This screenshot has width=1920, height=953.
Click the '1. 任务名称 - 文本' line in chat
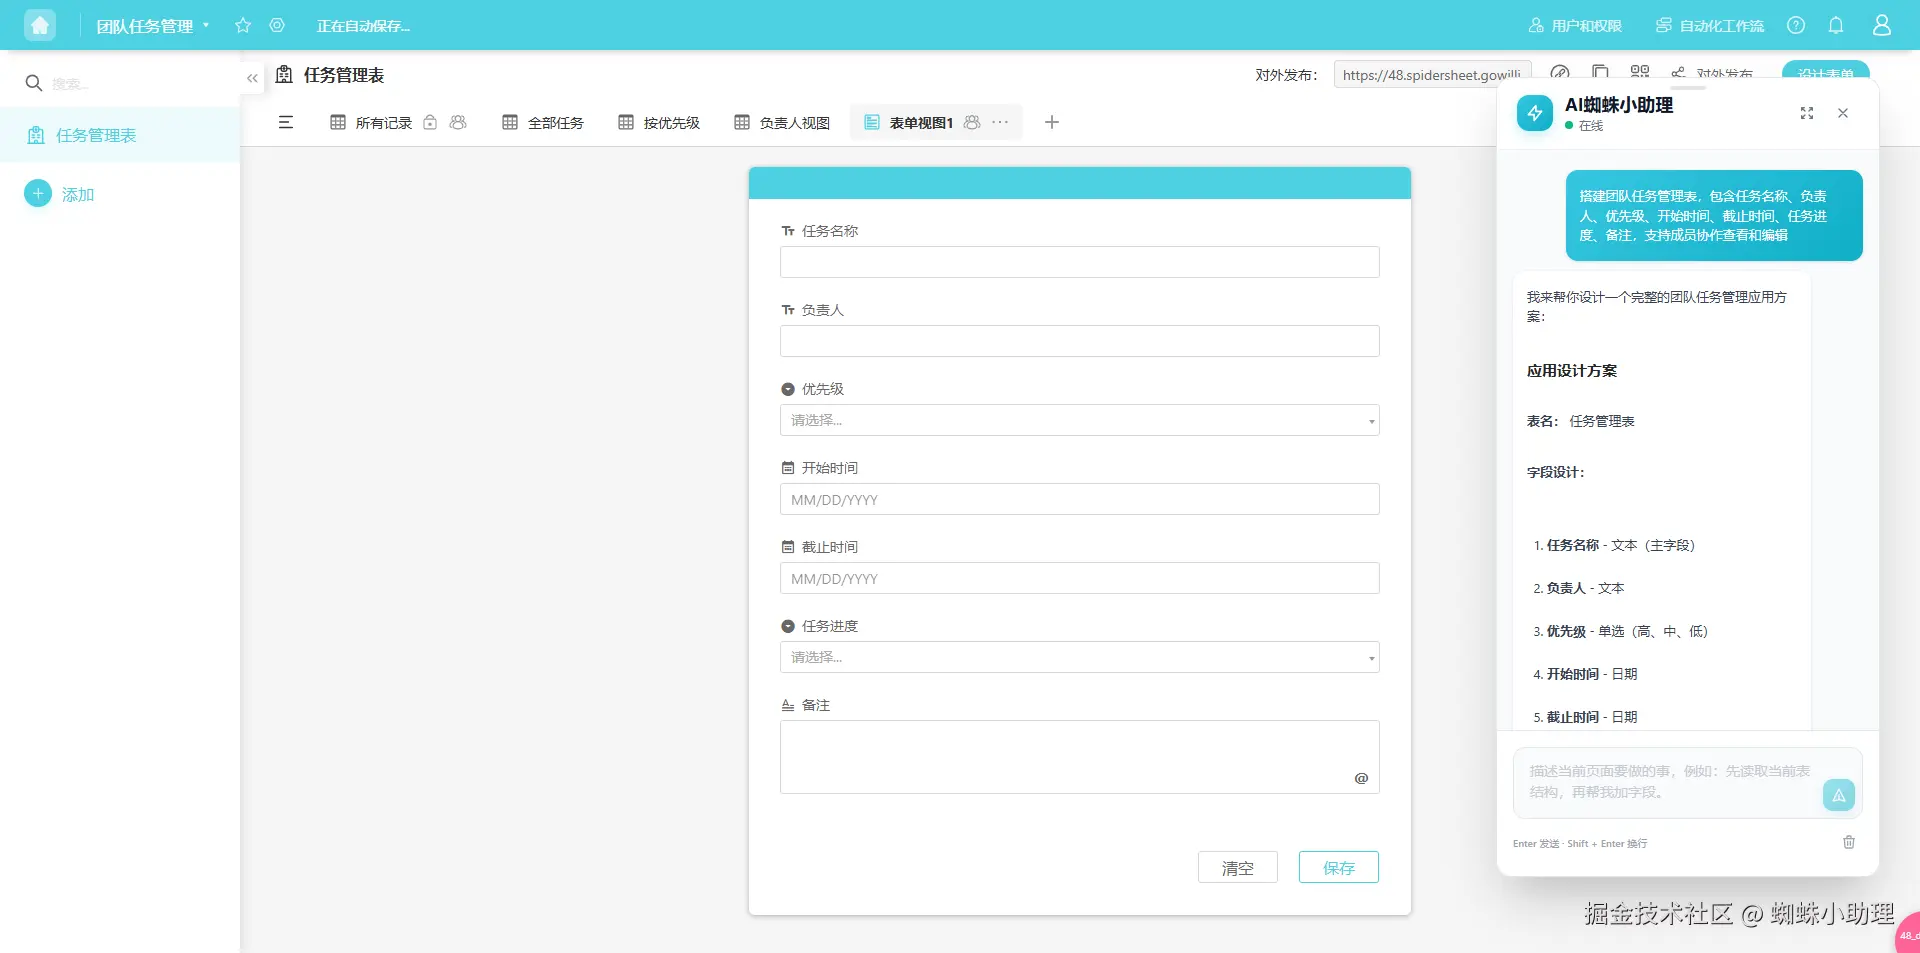coord(1614,545)
